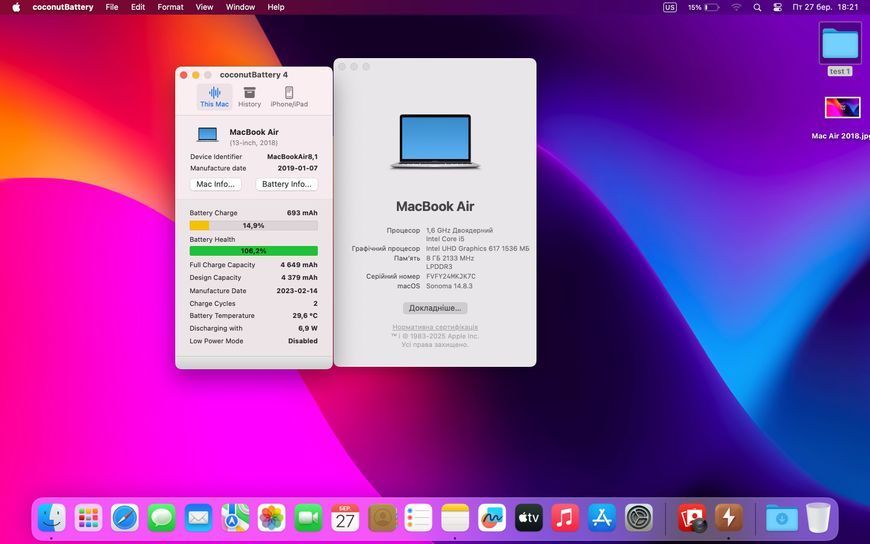Viewport: 870px width, 544px height.
Task: Open FaceTime from the Dock
Action: point(308,518)
